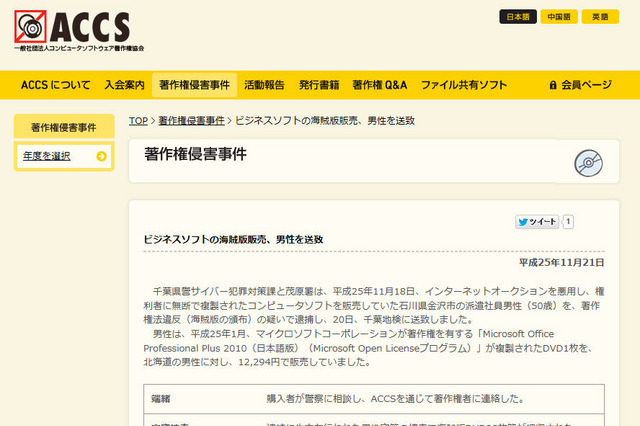Open the 活動報告 menu item

coord(264,85)
